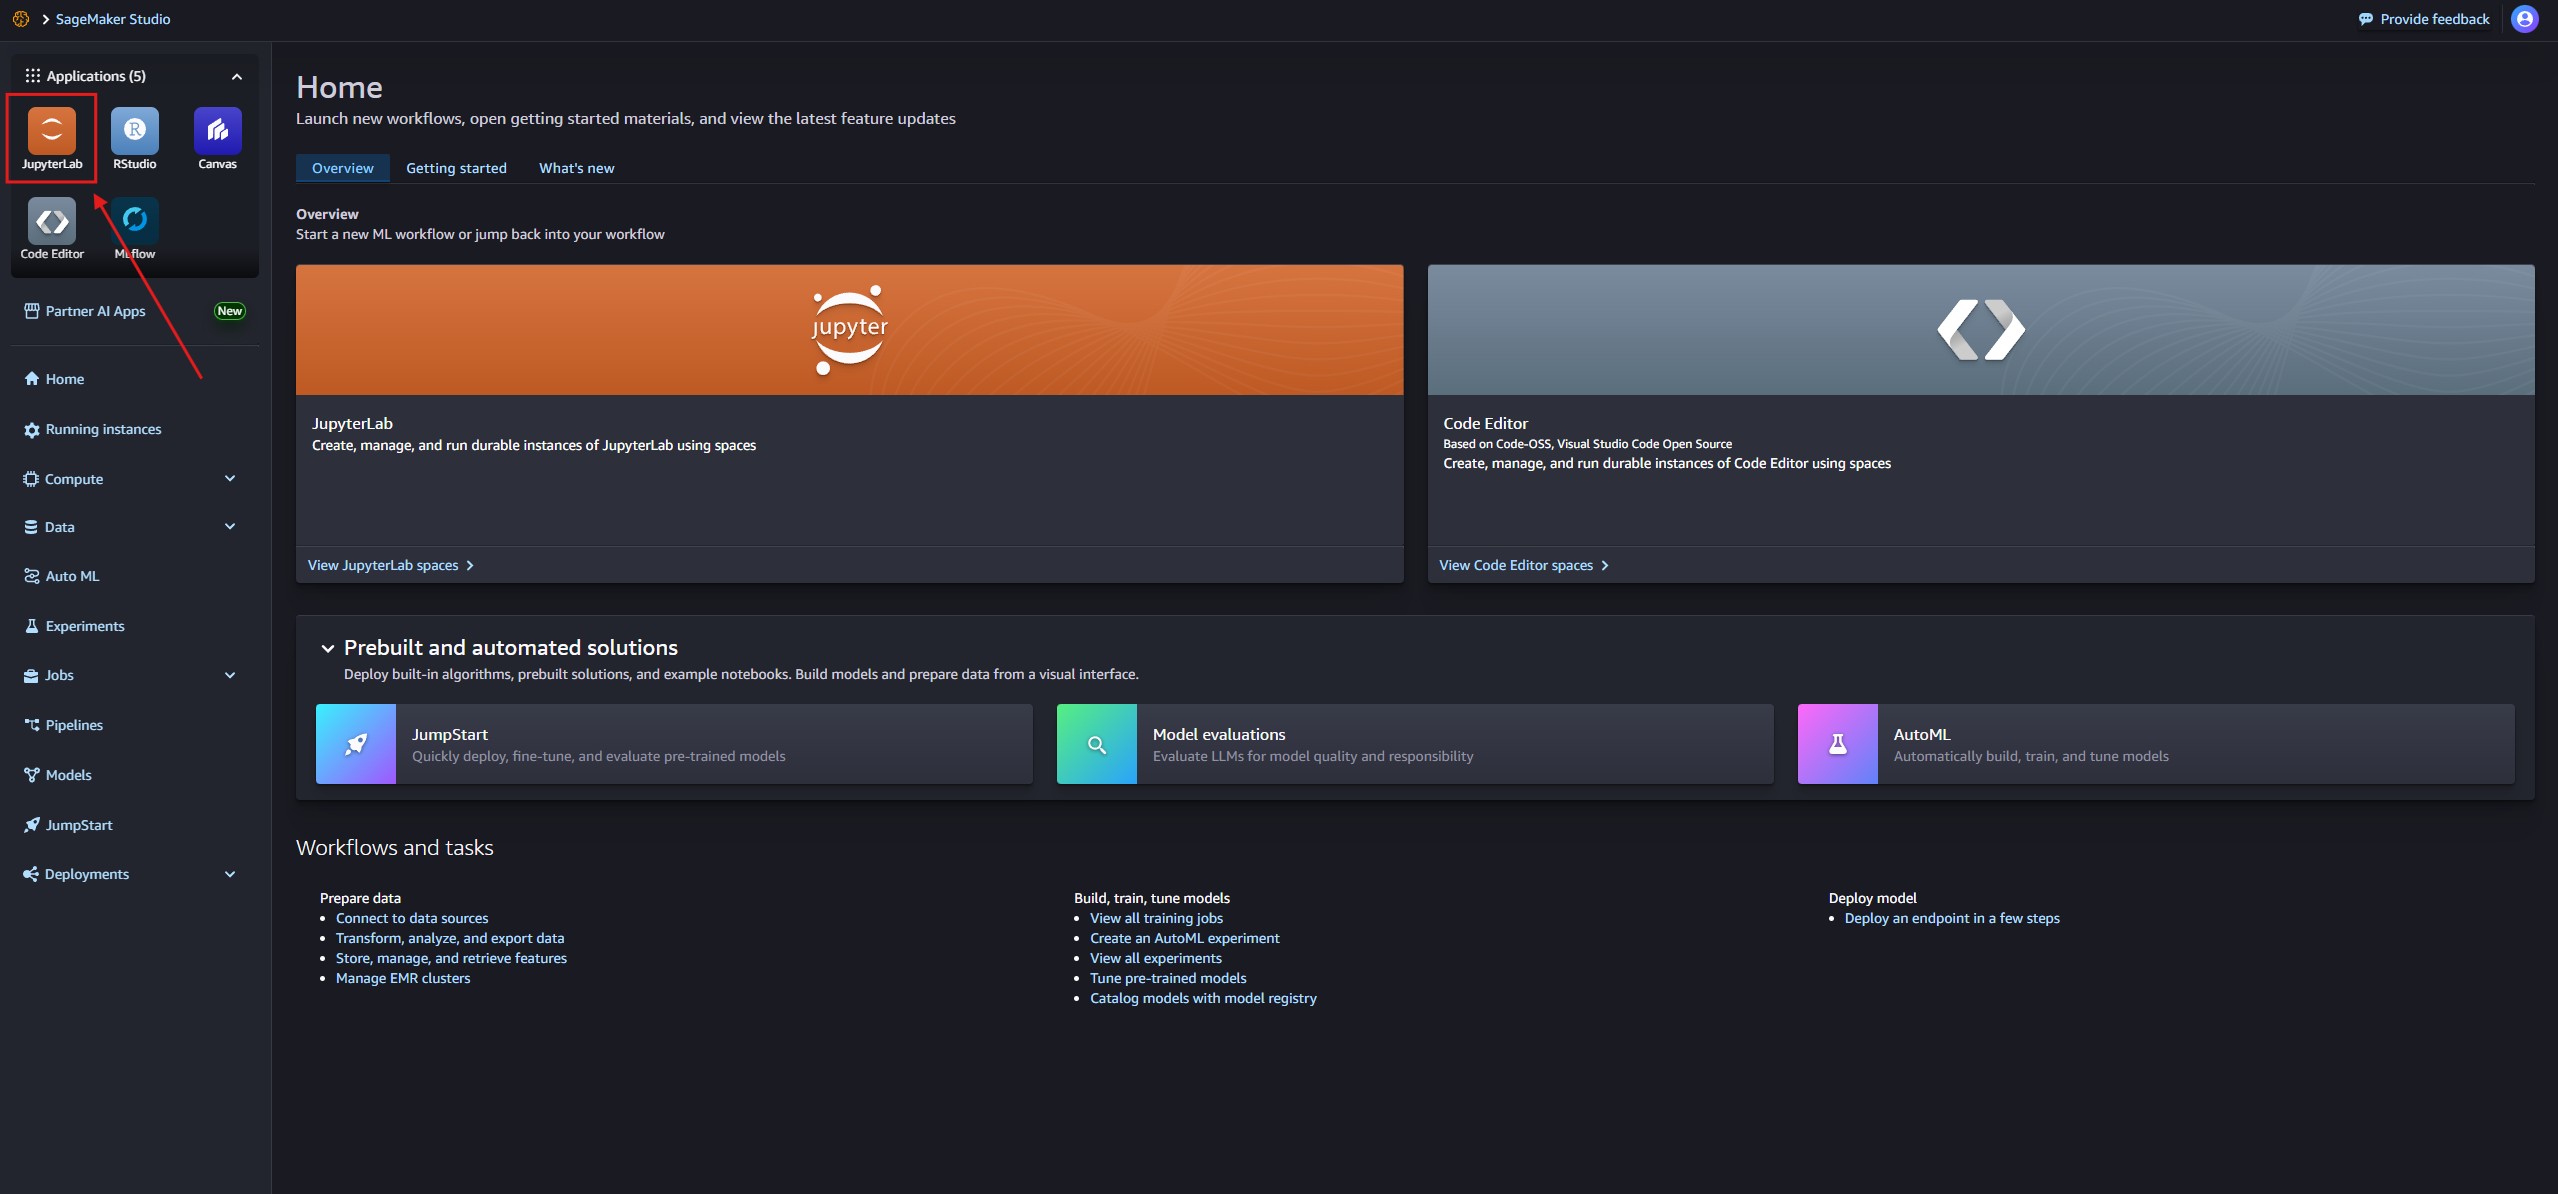The height and width of the screenshot is (1194, 2558).
Task: Open the Code Editor app icon
Action: [x=52, y=221]
